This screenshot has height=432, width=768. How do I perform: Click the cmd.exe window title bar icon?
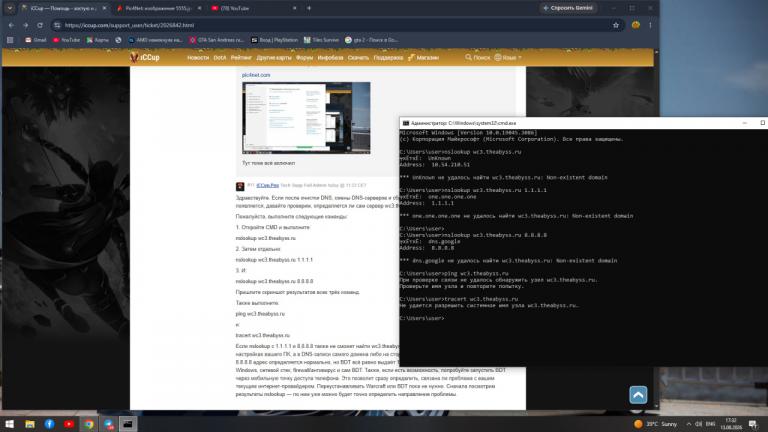pyautogui.click(x=406, y=123)
